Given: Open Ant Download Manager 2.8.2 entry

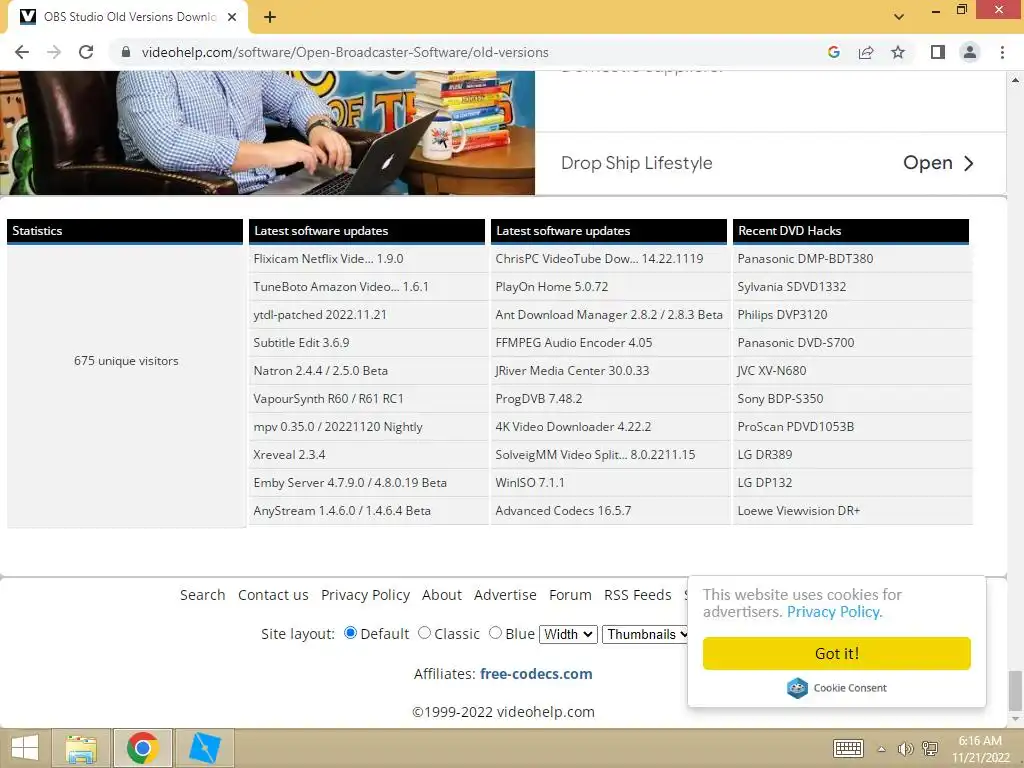Looking at the screenshot, I should [609, 315].
